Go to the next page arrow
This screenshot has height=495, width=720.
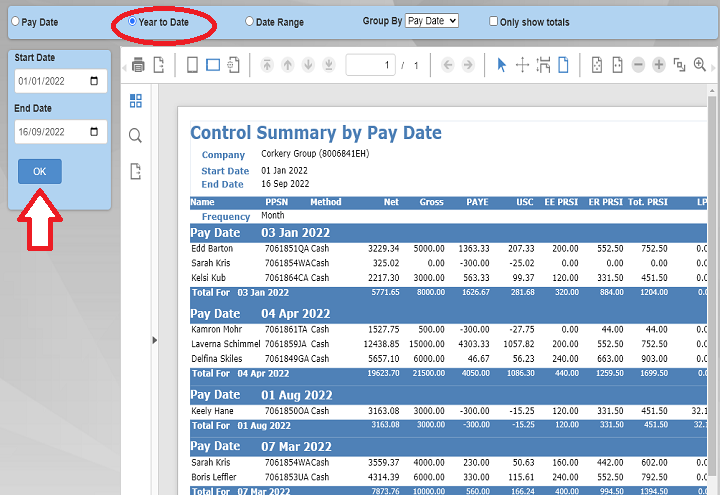click(x=468, y=65)
